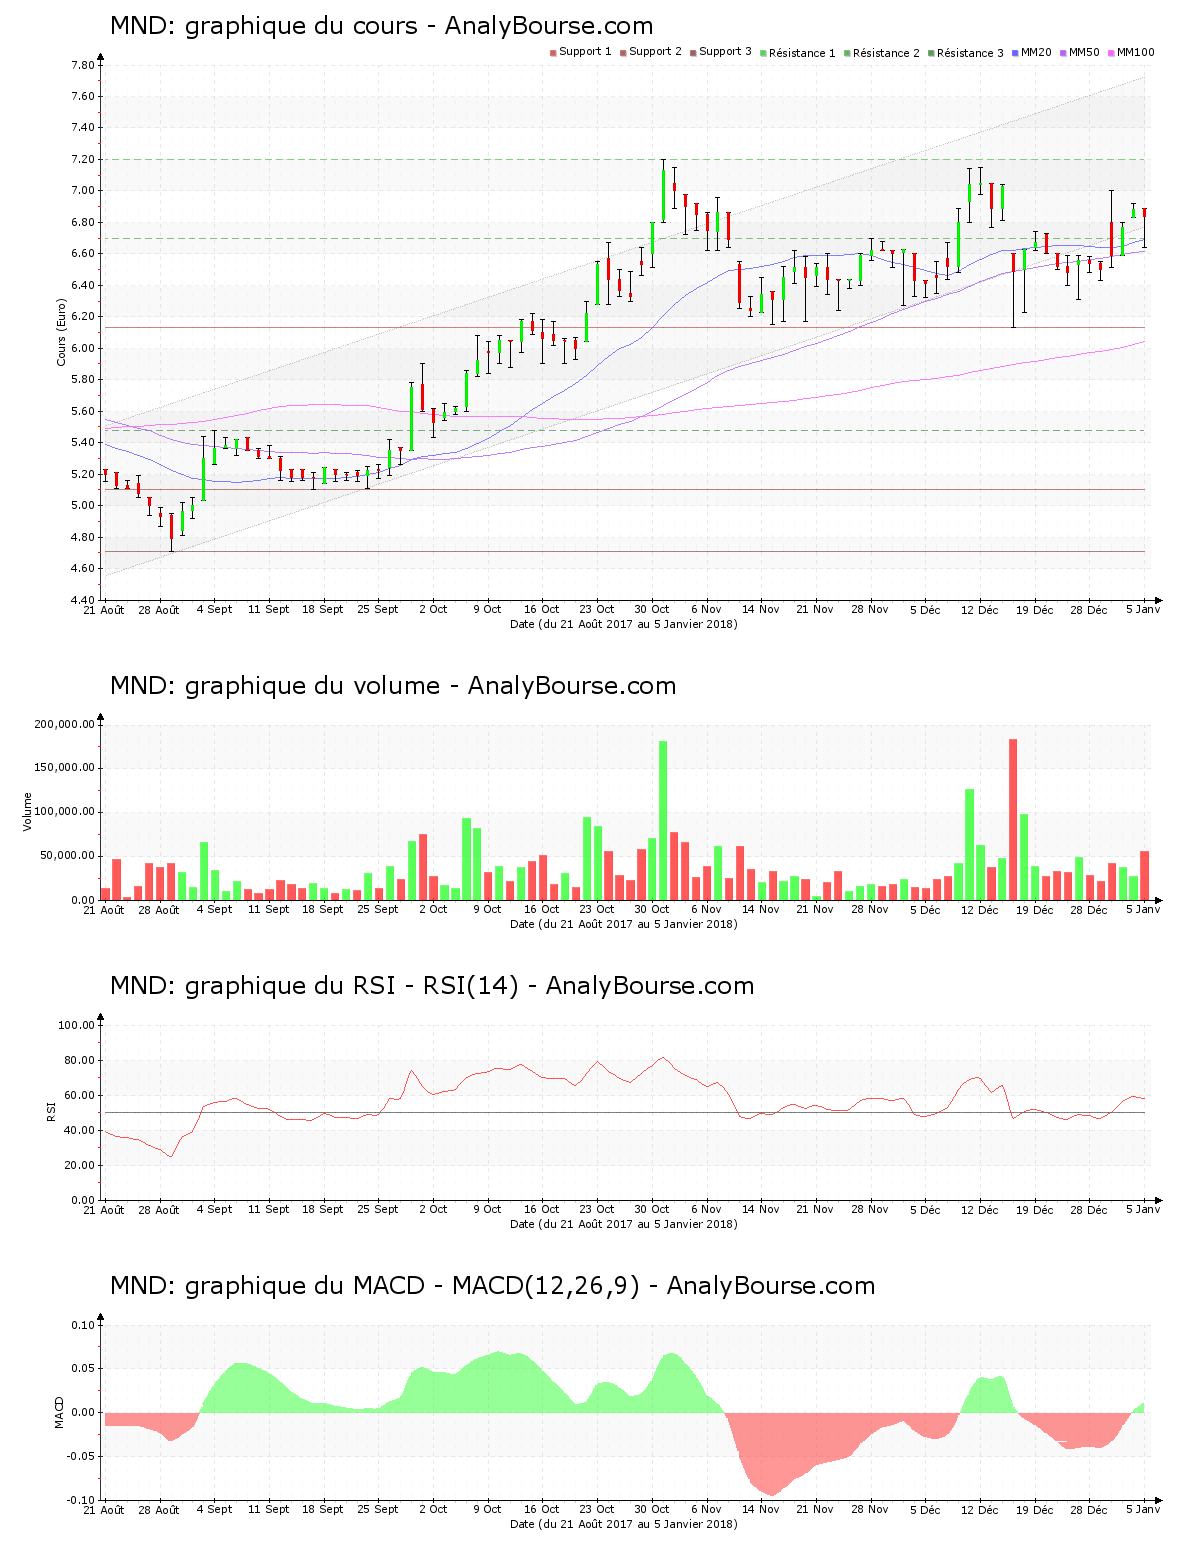Click '28 Nov' date on MACD chart axis
Image resolution: width=1200 pixels, height=1550 pixels.
[x=870, y=1509]
